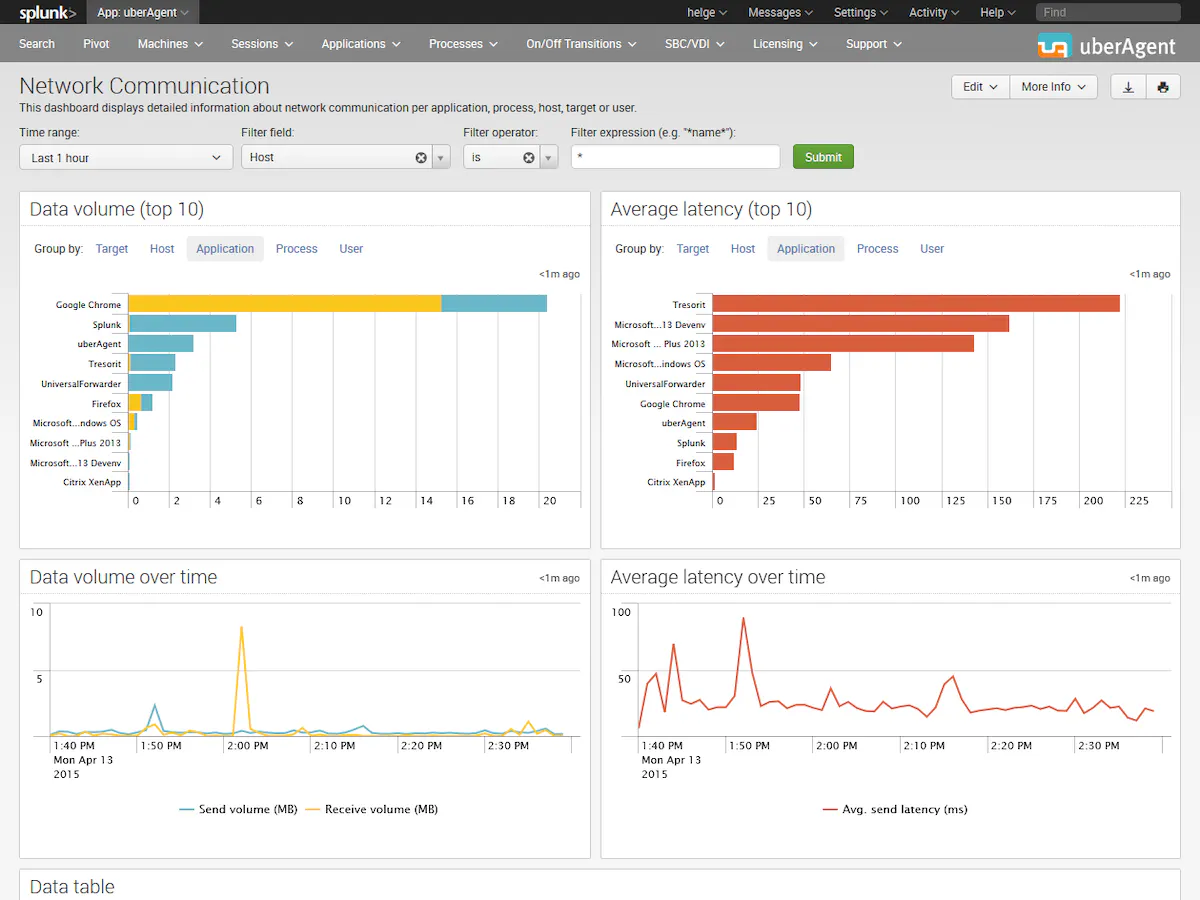The width and height of the screenshot is (1200, 900).
Task: Clear the Host filter field selection
Action: point(421,157)
